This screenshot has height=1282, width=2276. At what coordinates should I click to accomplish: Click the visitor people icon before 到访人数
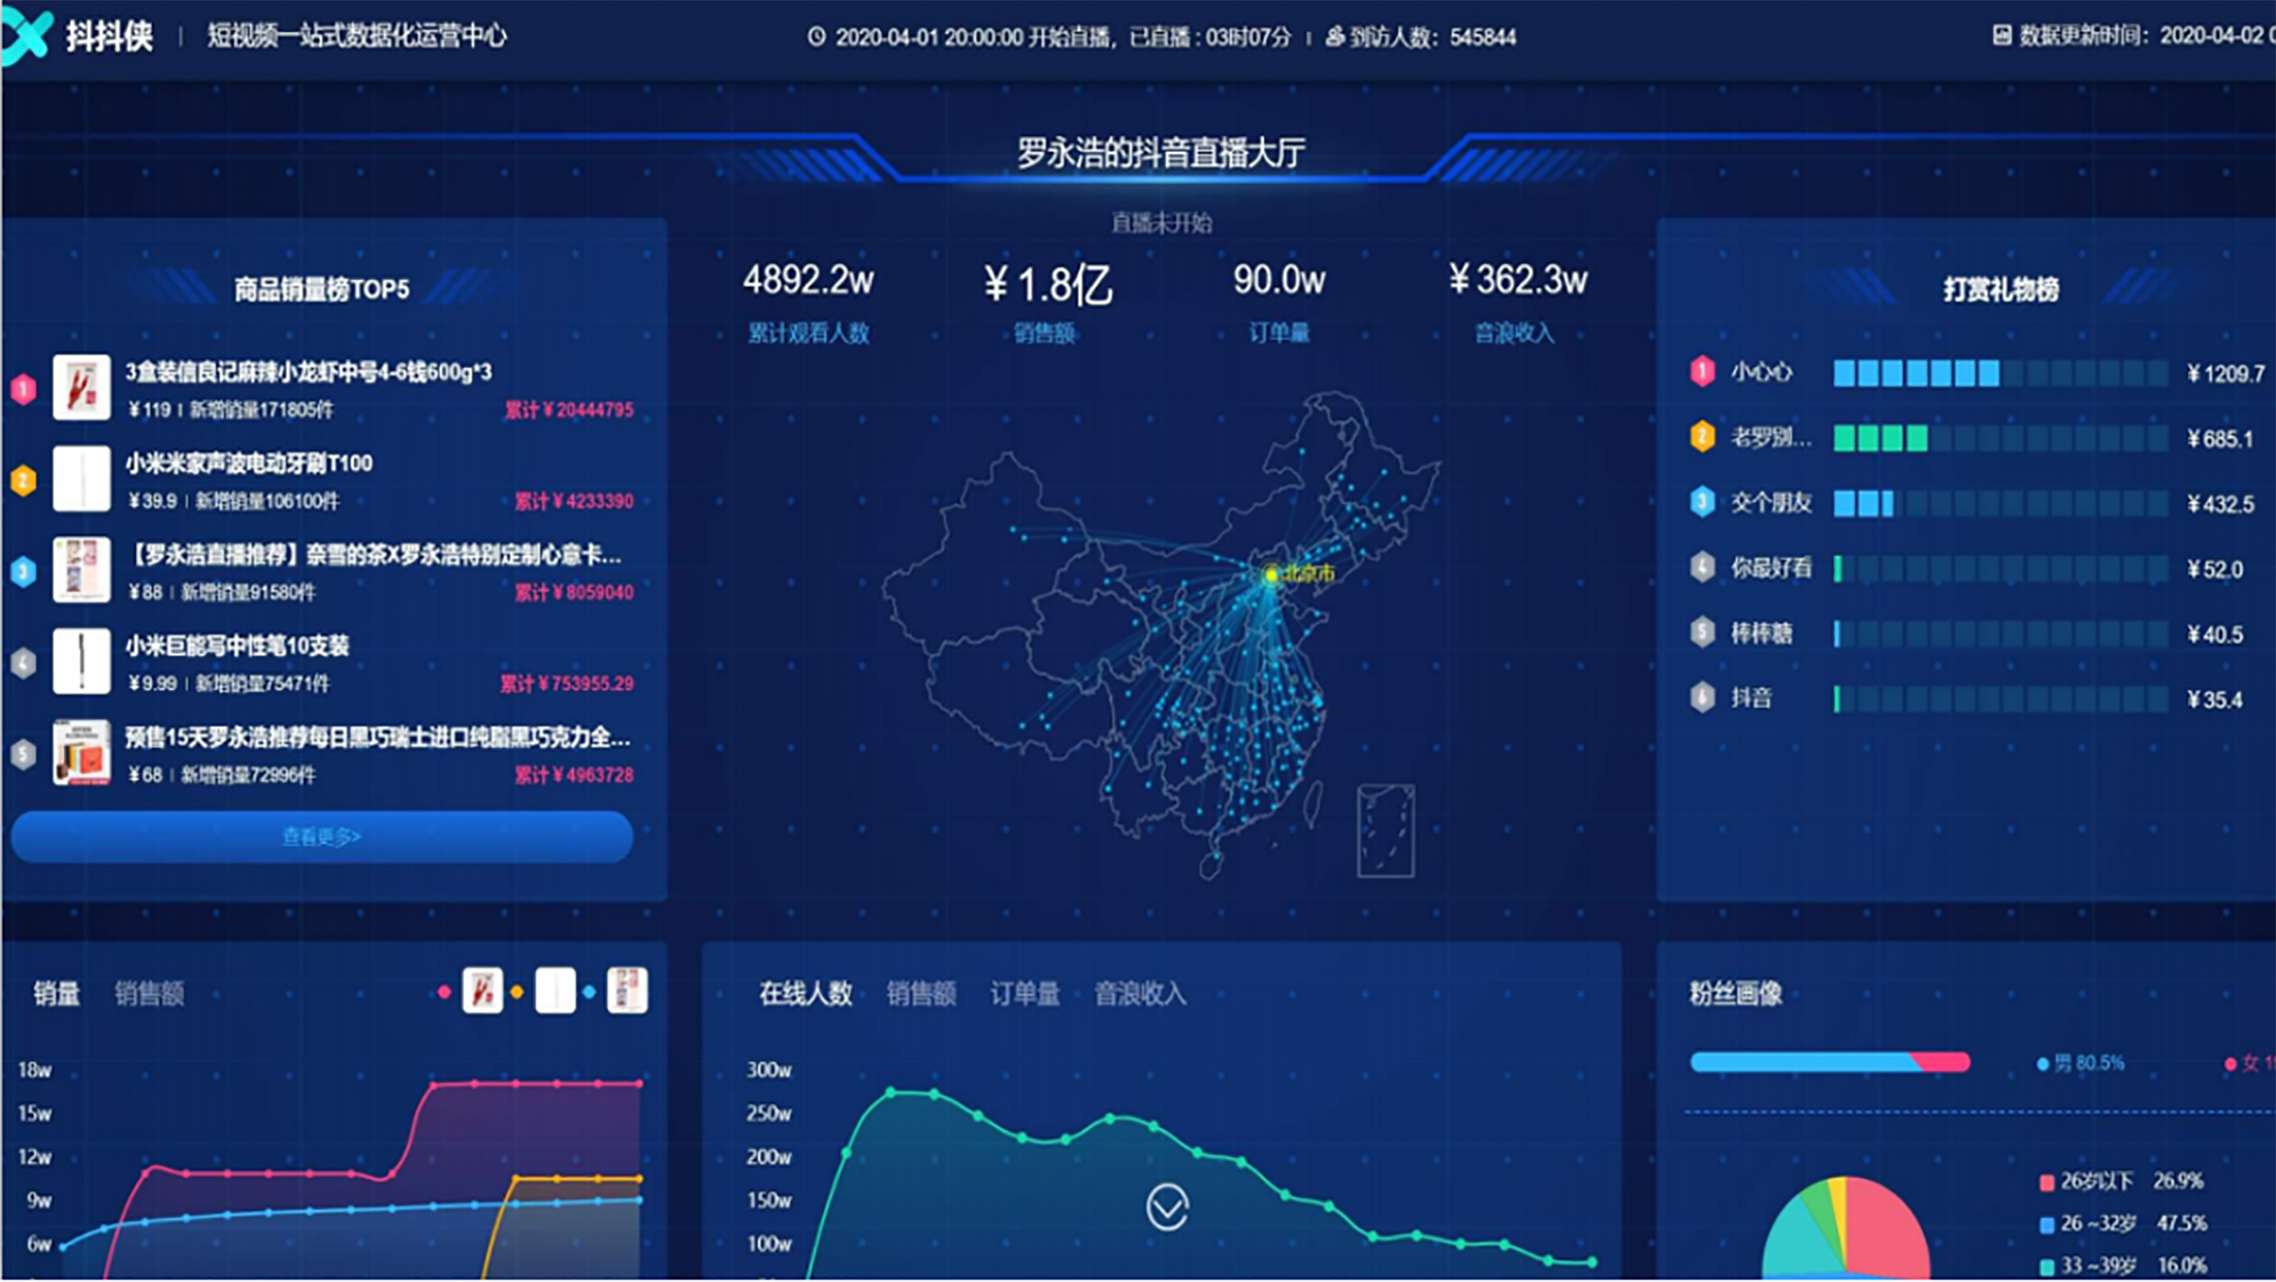tap(1335, 37)
